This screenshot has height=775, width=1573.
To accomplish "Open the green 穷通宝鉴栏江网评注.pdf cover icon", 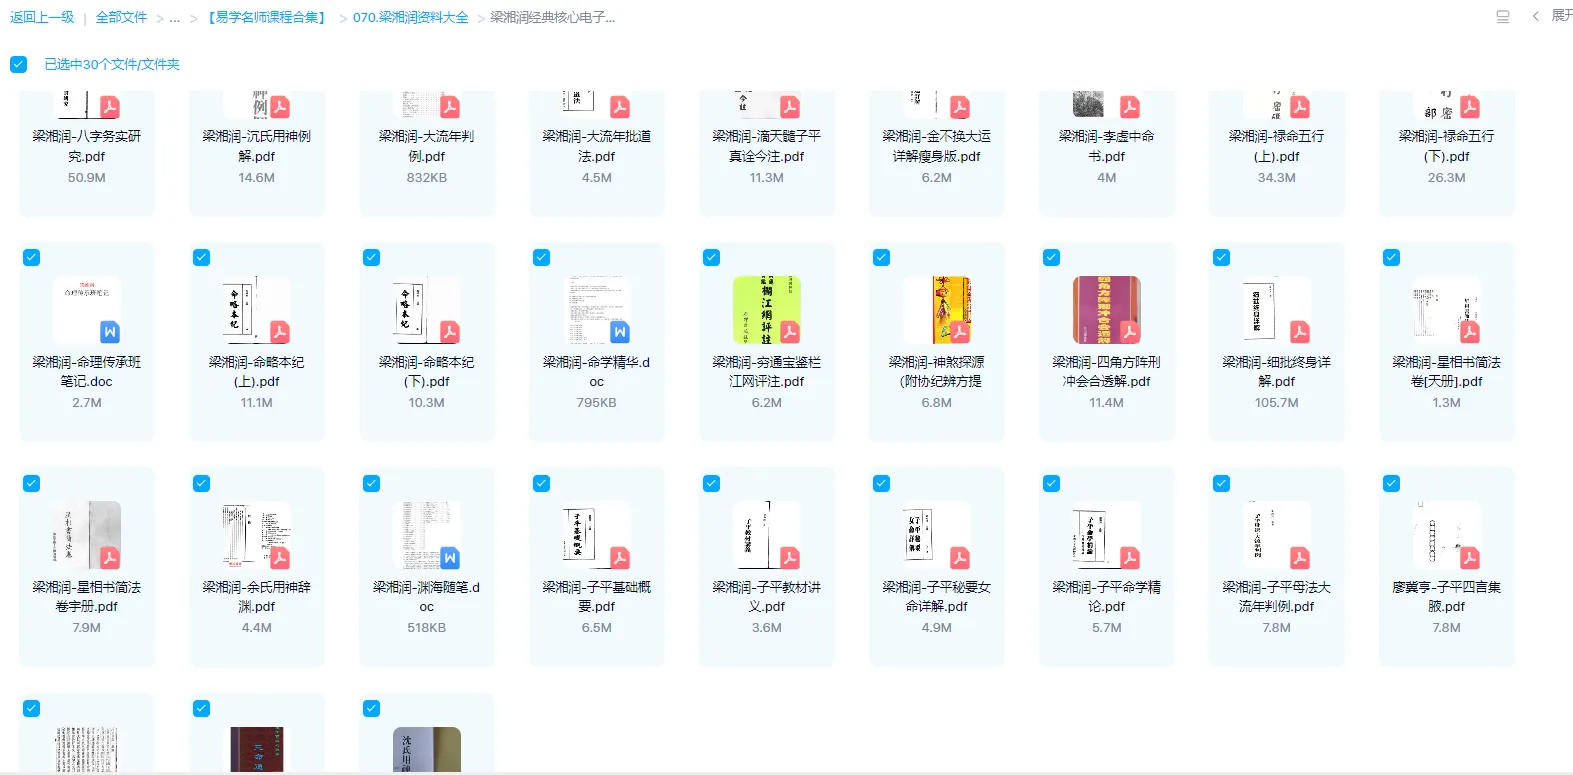I will tap(767, 310).
